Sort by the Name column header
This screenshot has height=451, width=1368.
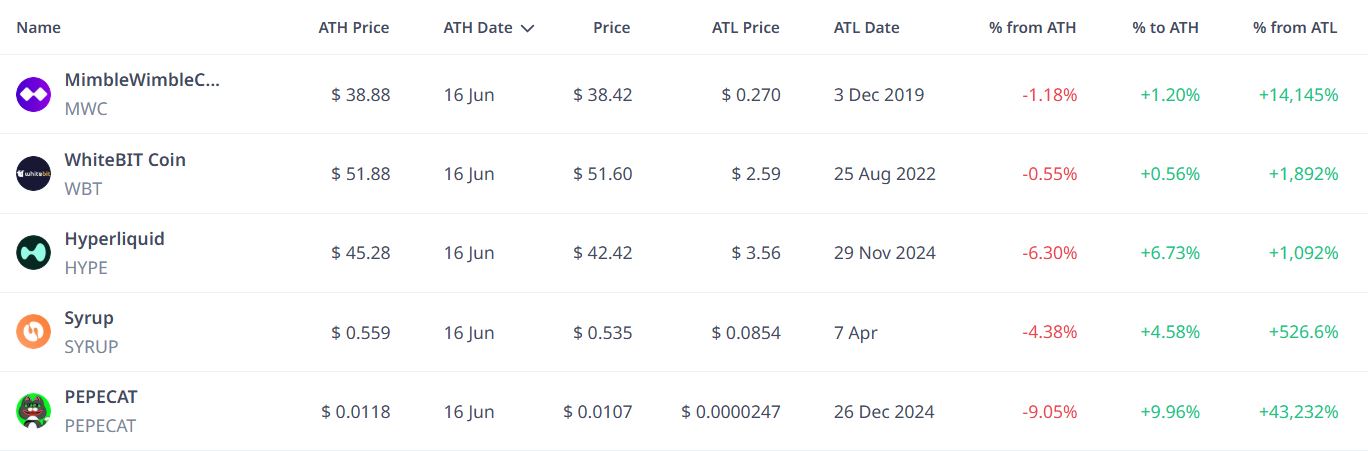pyautogui.click(x=39, y=28)
